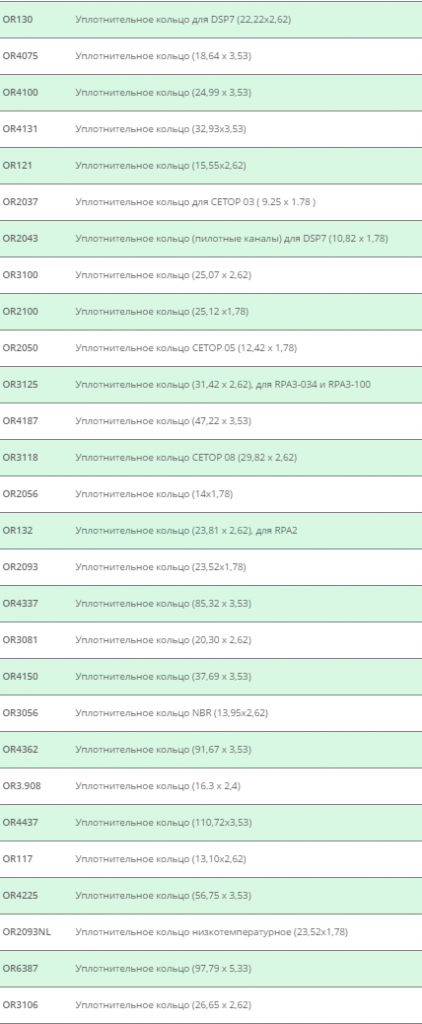Select the OR2056 14x1,78 ring entry
Viewport: 422px width, 1024px height.
211,494
